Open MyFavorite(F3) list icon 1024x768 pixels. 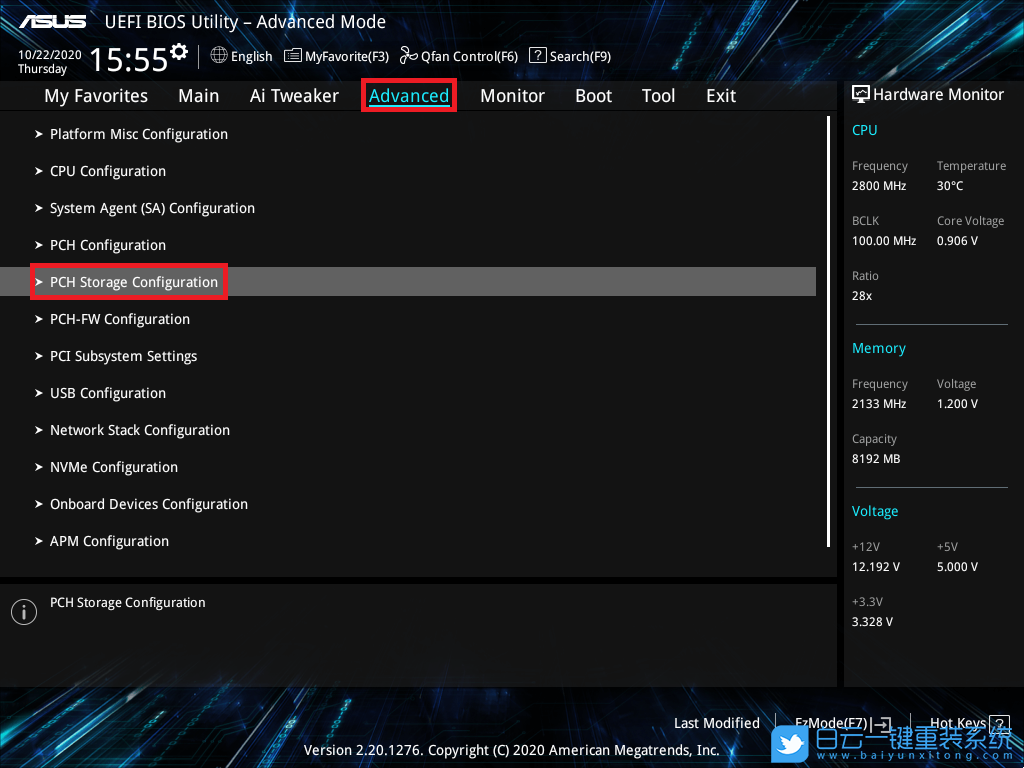(x=293, y=56)
